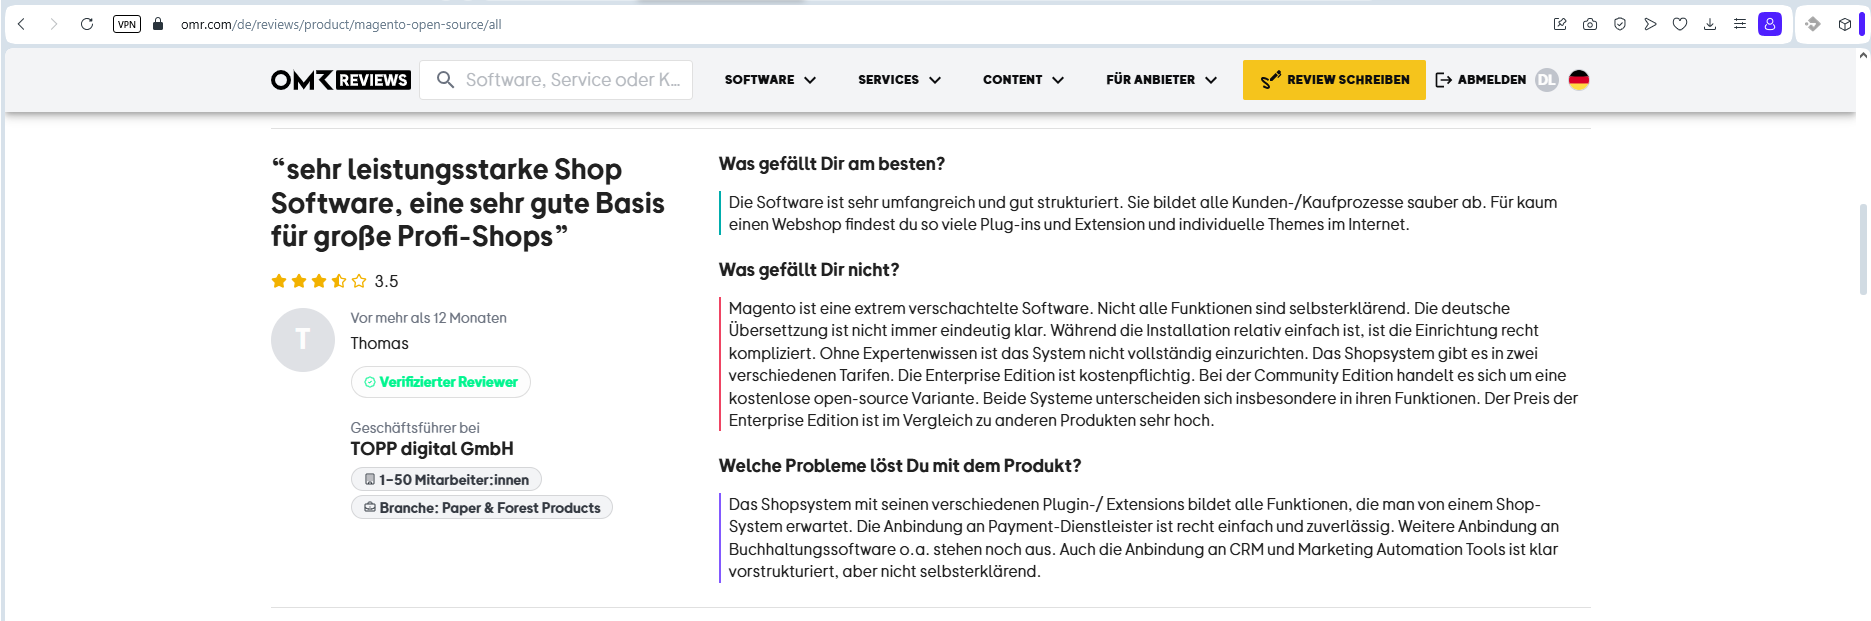Click the REVIEW SCHREIBEN button
The image size is (1871, 621).
pos(1334,80)
